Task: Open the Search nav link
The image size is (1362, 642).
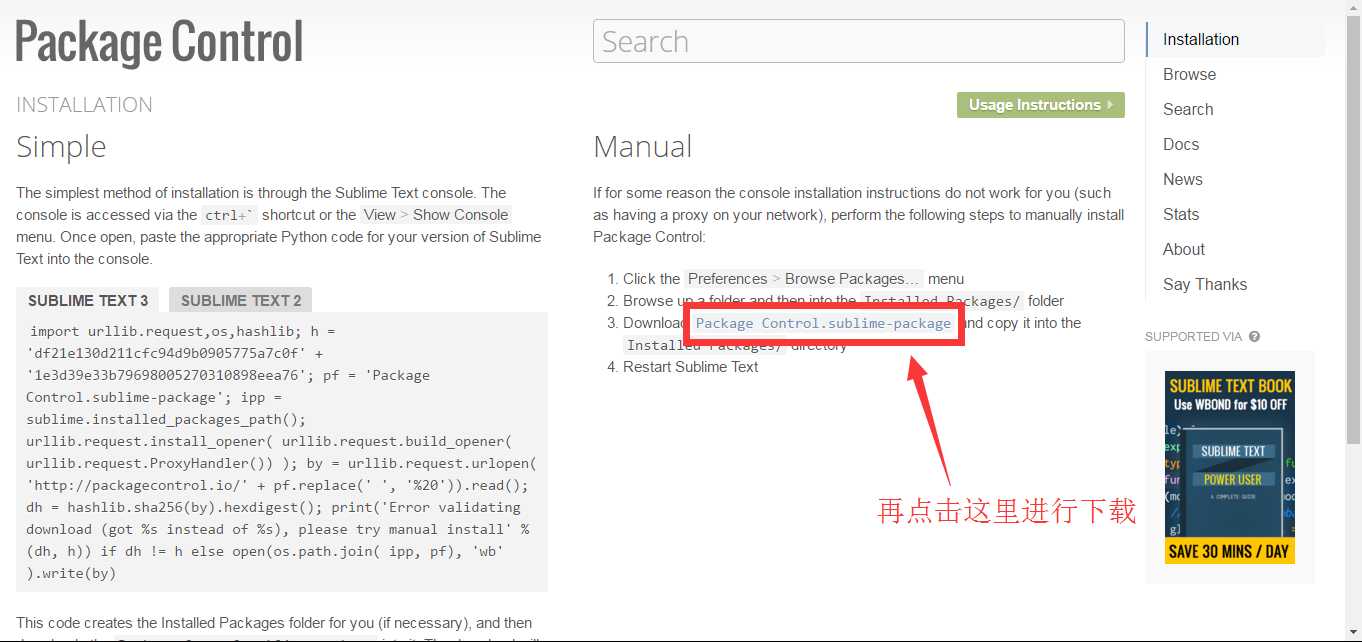Action: (x=1188, y=110)
